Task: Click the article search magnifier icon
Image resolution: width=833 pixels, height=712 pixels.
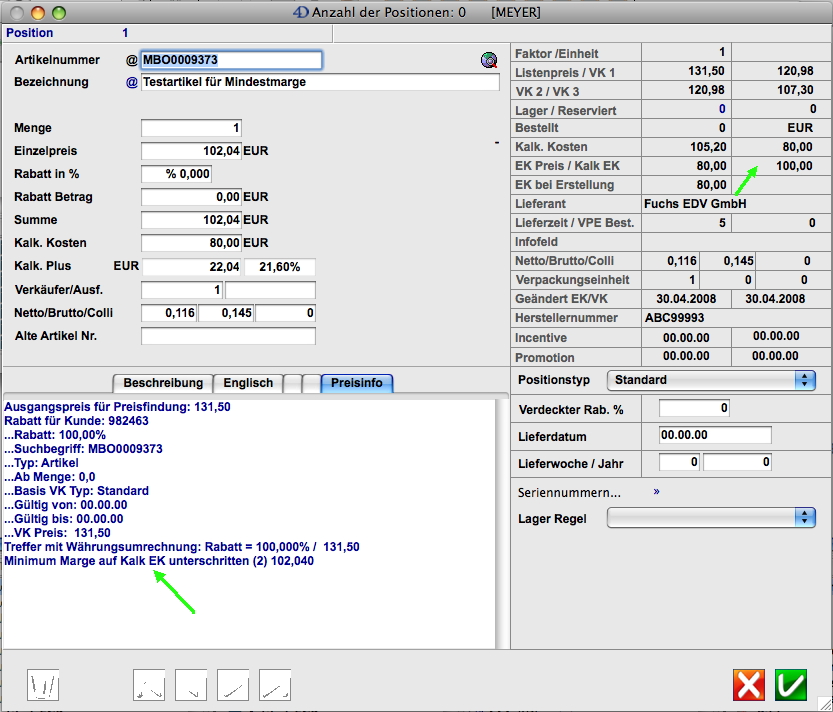Action: (488, 61)
